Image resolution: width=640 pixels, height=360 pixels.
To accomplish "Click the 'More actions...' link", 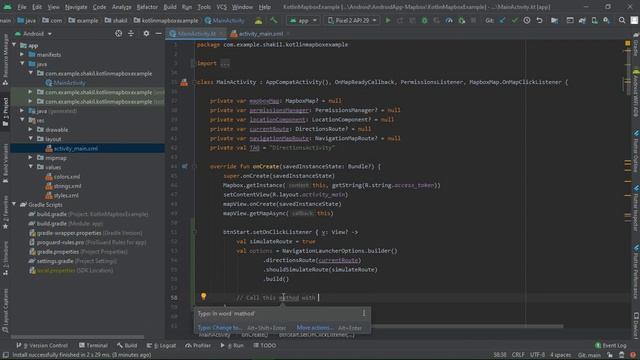I will tap(315, 328).
